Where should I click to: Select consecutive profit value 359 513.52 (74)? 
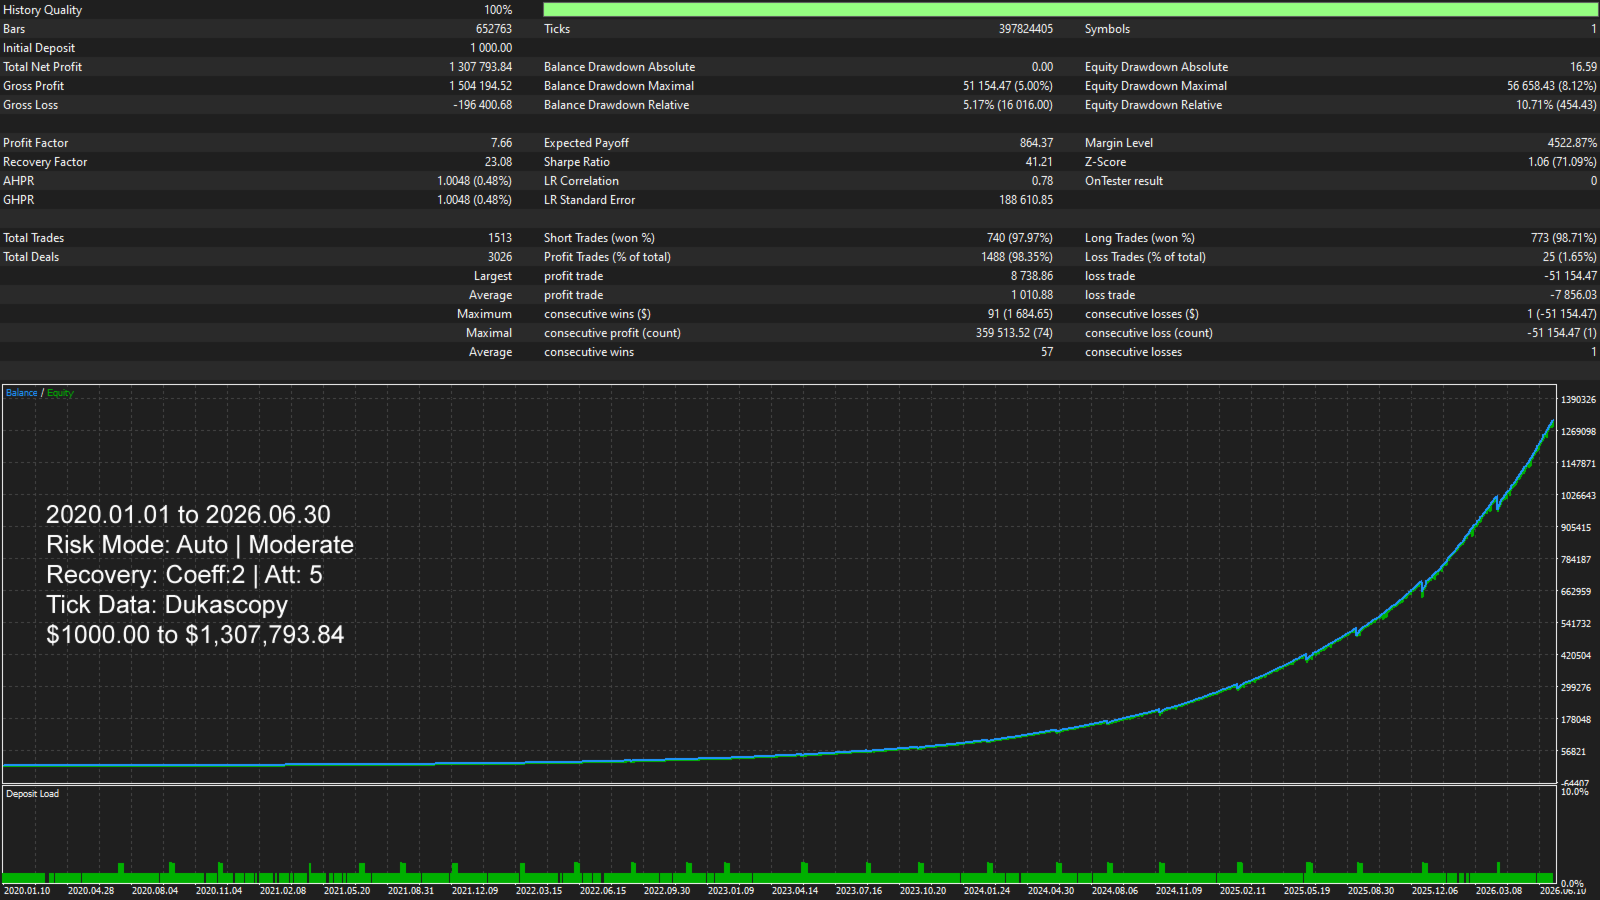click(1014, 333)
